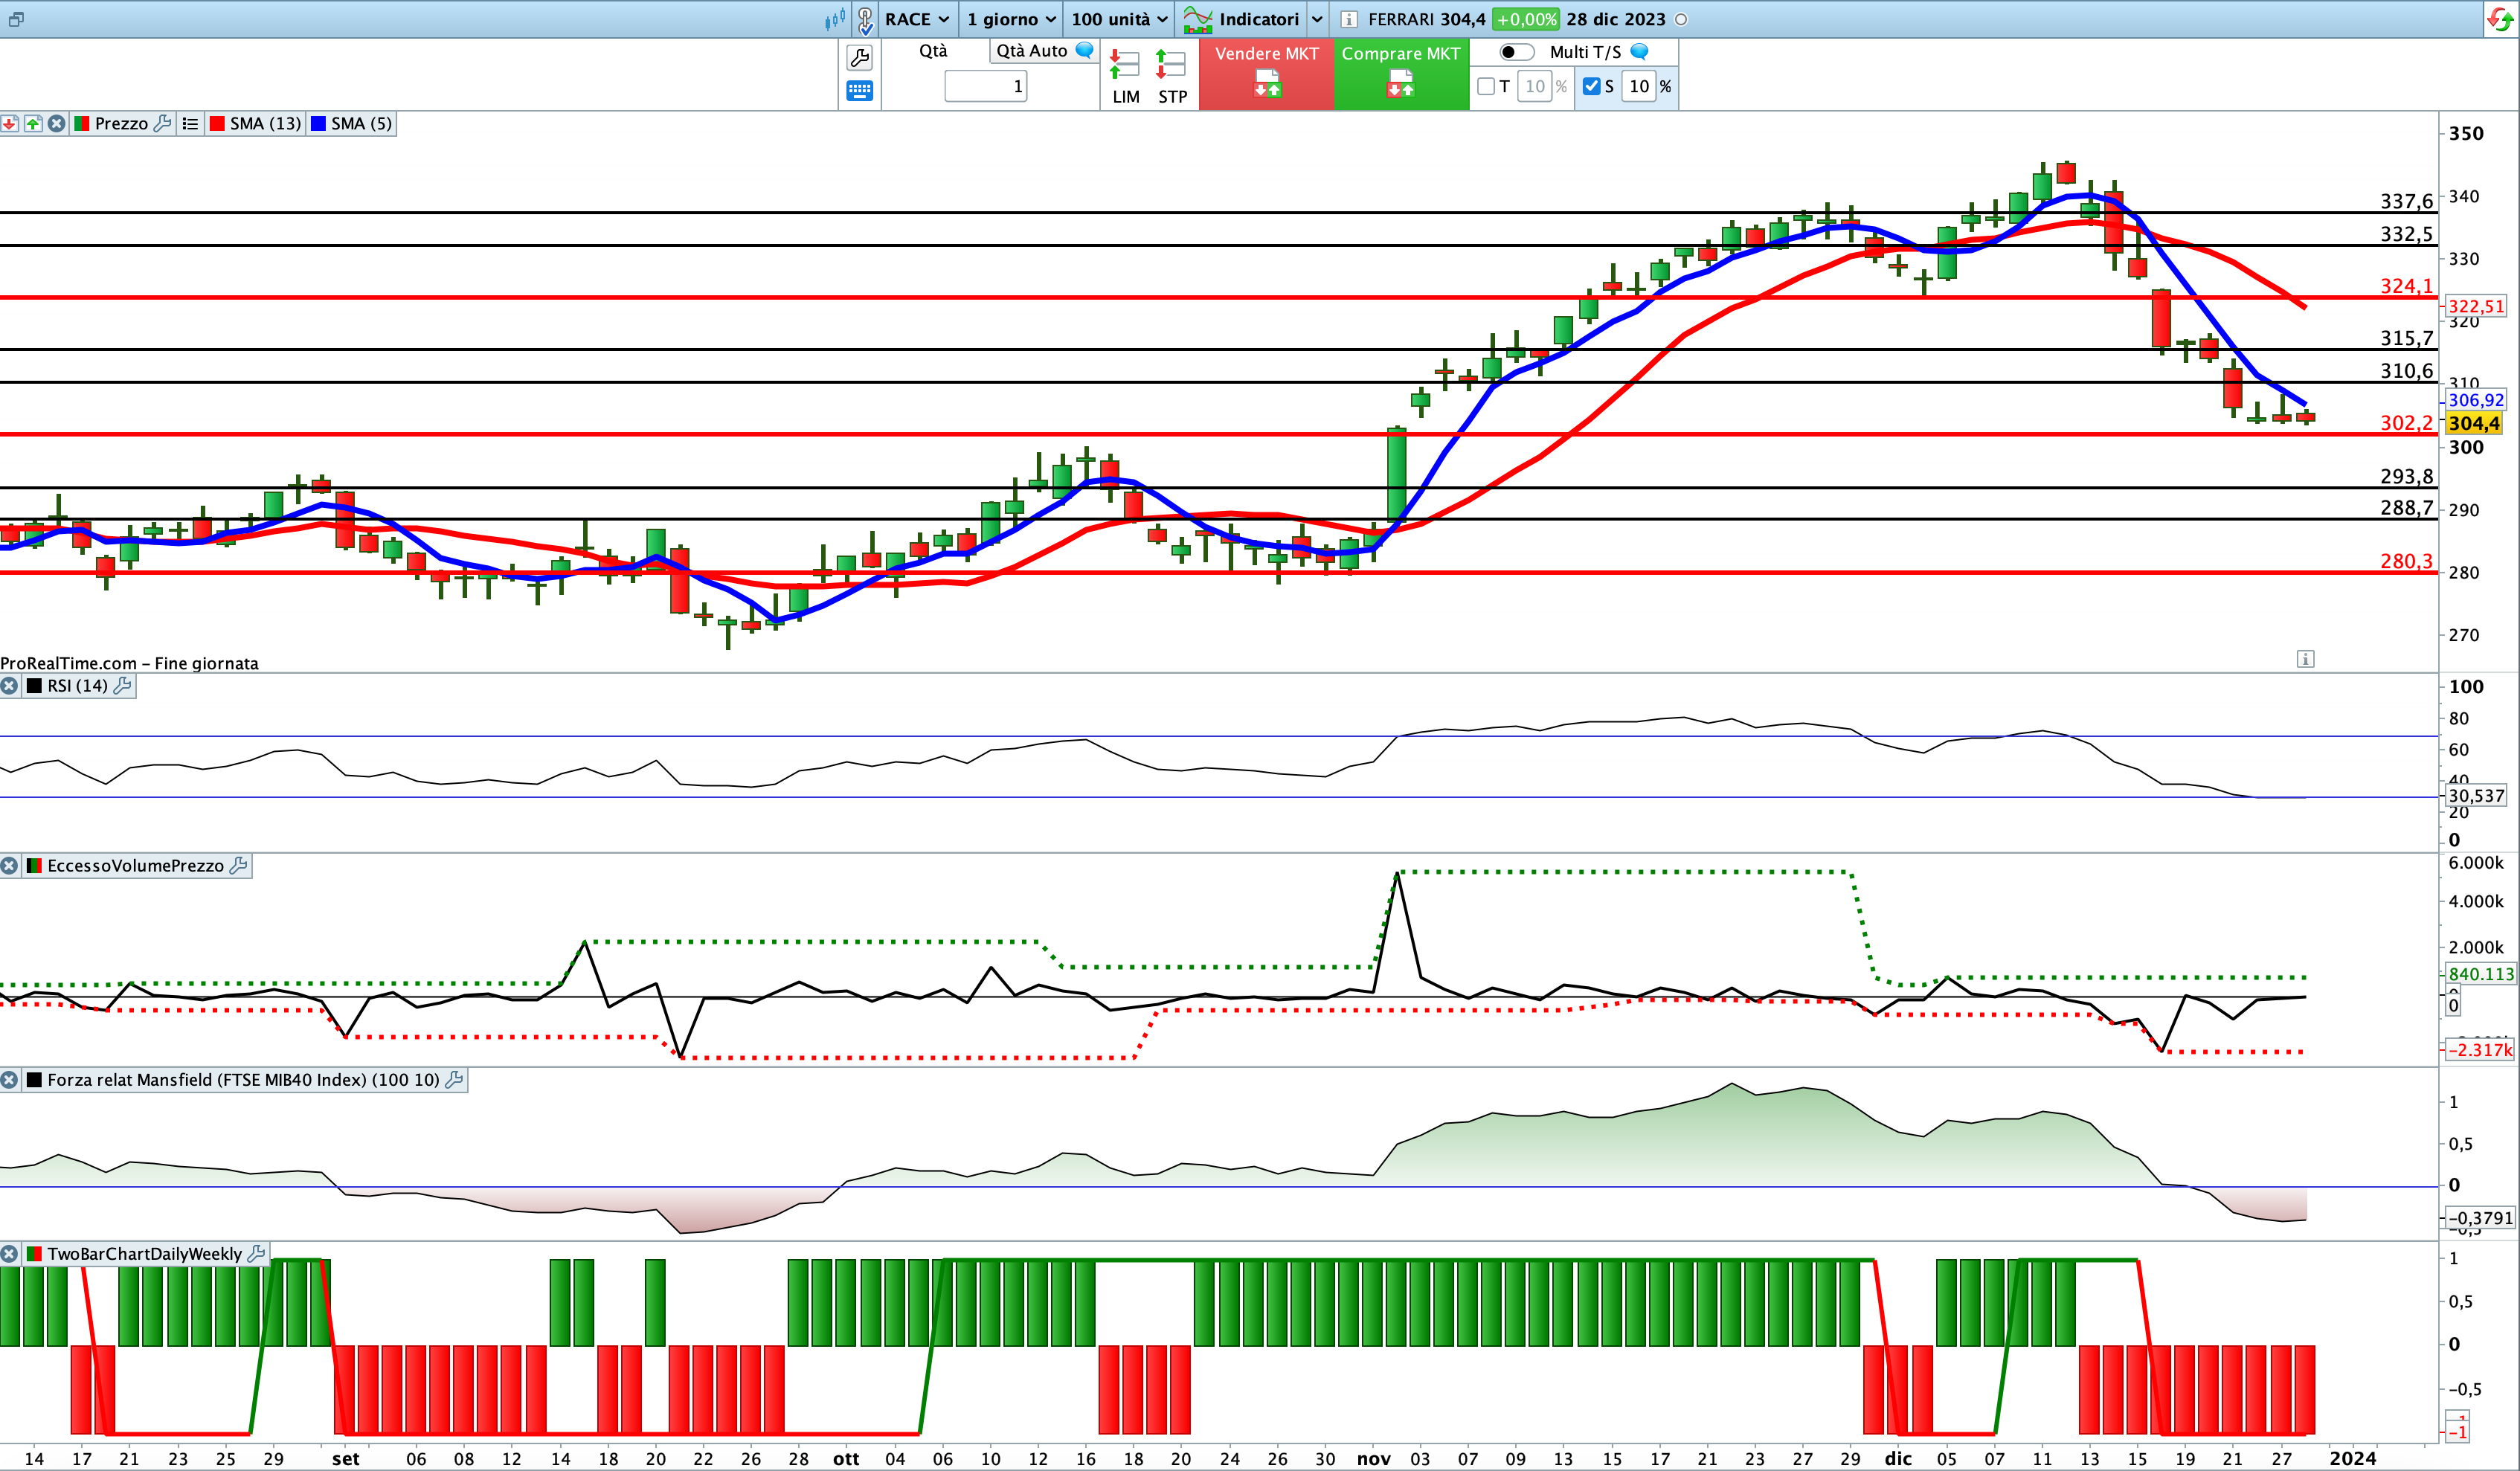This screenshot has height=1471, width=2520.
Task: Open the 100 unità dropdown
Action: pyautogui.click(x=1119, y=19)
